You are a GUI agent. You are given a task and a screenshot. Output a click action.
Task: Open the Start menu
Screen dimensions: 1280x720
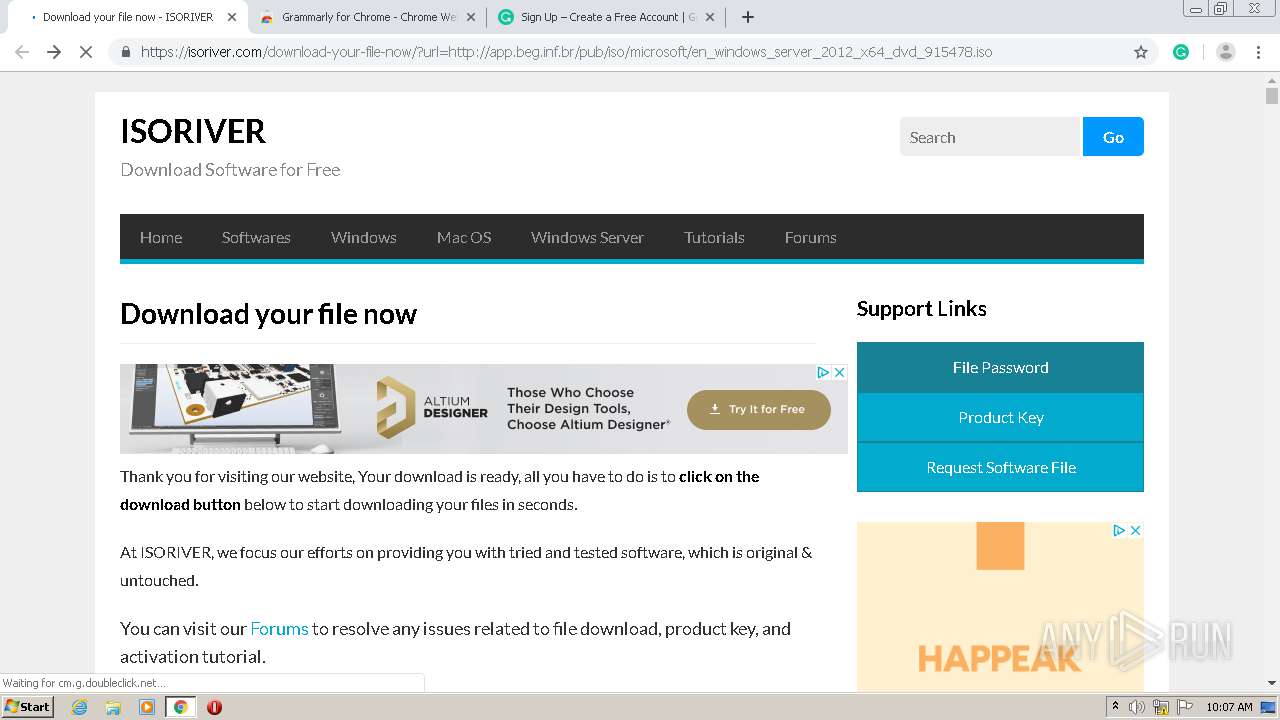[27, 707]
